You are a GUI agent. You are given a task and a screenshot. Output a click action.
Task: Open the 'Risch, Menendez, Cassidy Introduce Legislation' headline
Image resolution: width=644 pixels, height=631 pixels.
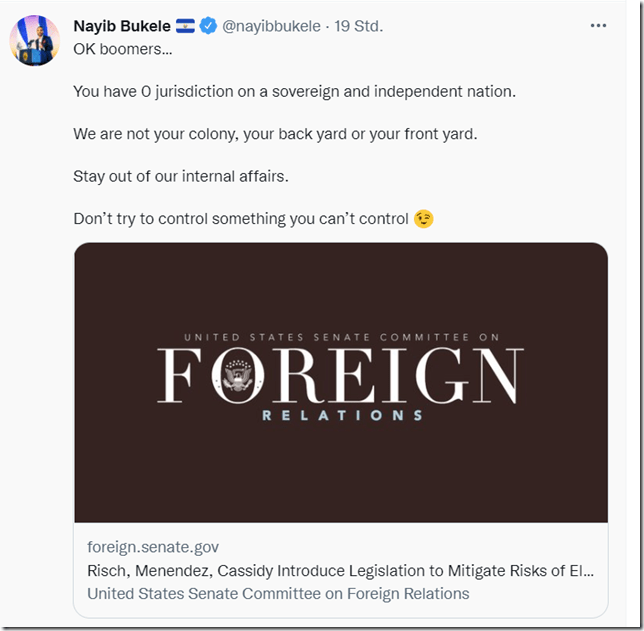pyautogui.click(x=340, y=571)
